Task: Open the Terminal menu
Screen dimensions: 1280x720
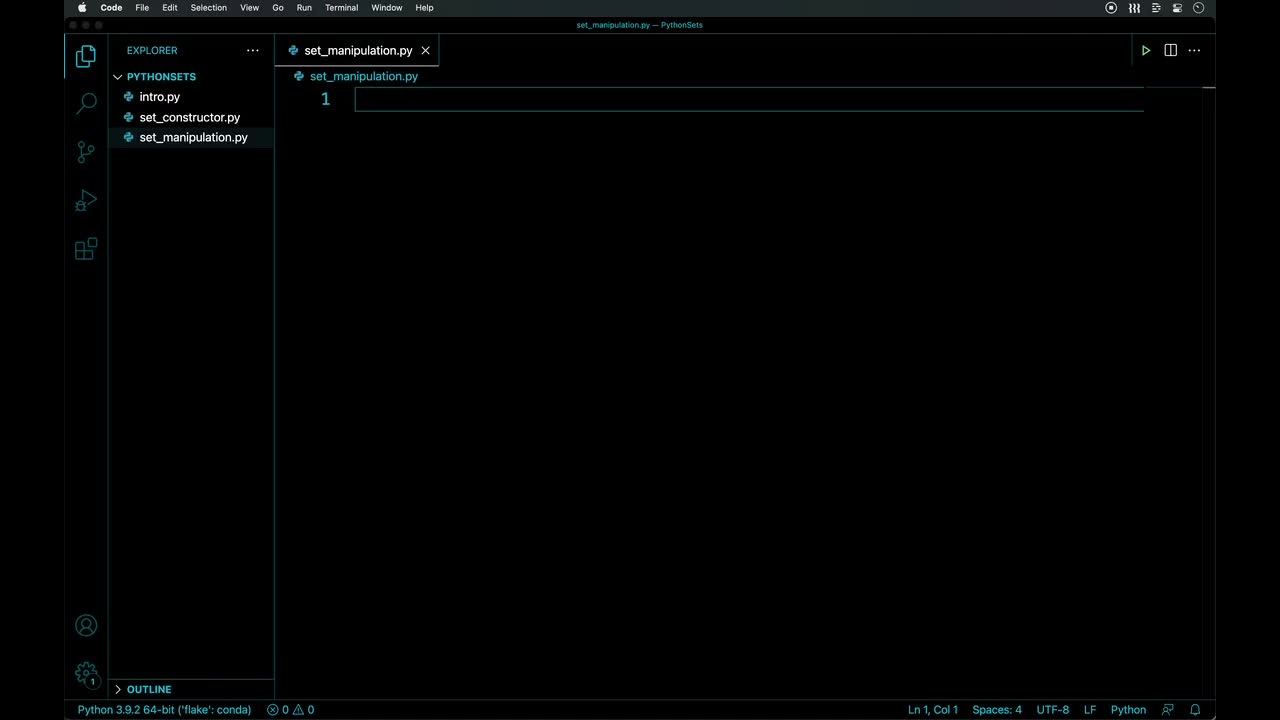Action: 341,8
